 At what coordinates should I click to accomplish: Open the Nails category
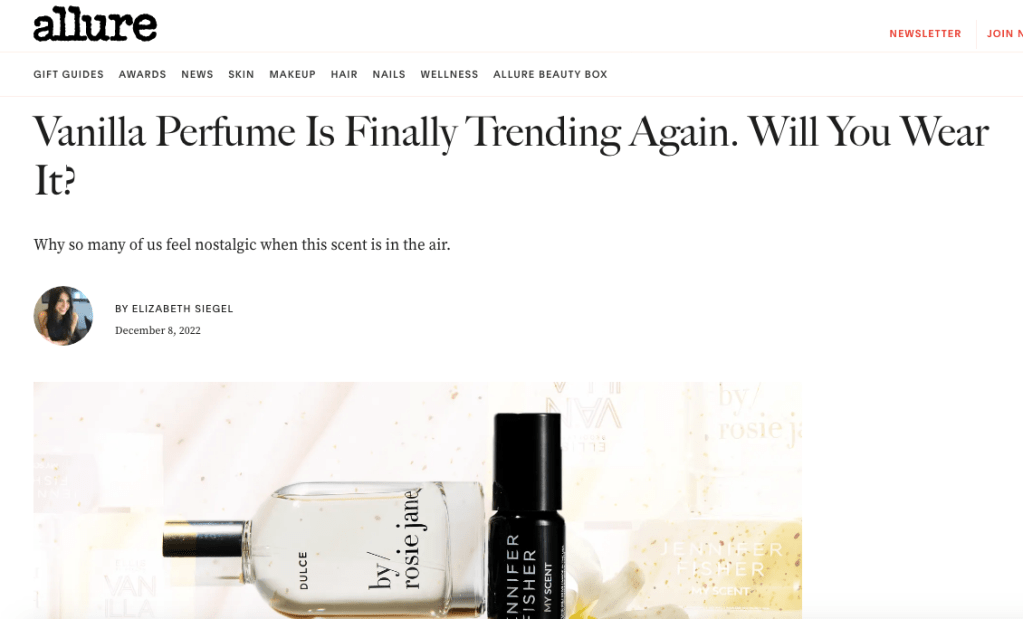tap(389, 74)
